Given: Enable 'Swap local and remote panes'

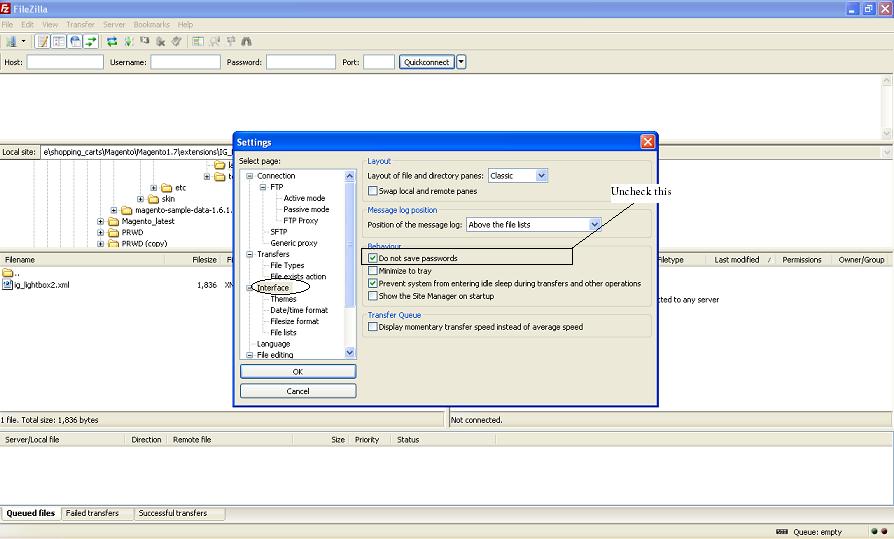Looking at the screenshot, I should point(373,191).
